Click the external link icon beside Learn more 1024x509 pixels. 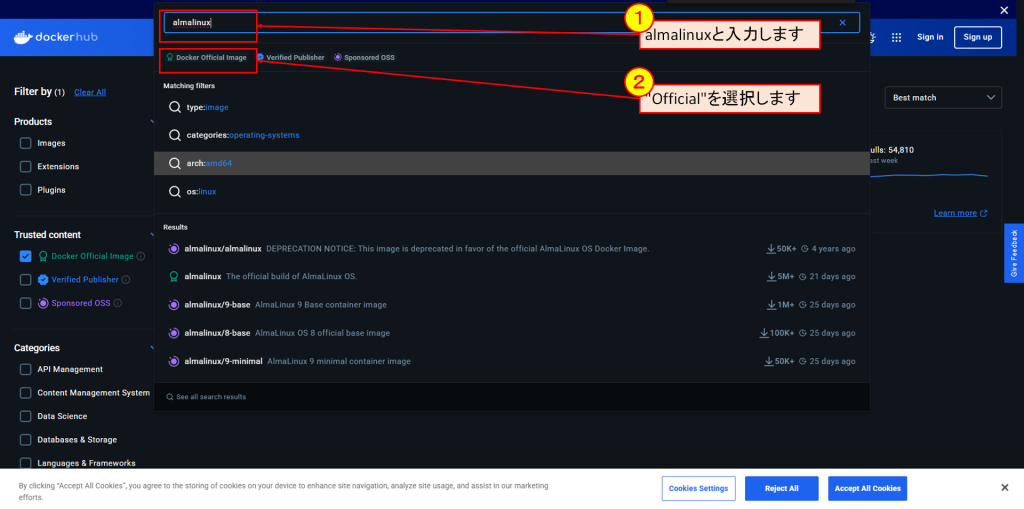point(984,213)
